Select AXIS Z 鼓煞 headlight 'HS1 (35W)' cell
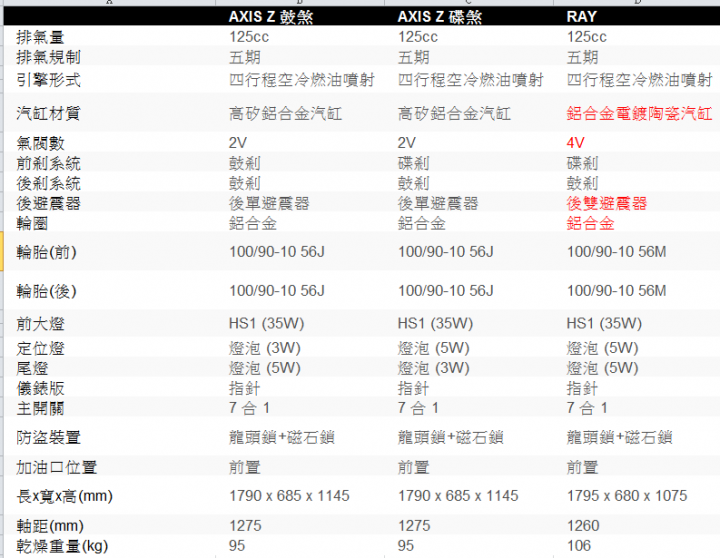 [x=266, y=324]
